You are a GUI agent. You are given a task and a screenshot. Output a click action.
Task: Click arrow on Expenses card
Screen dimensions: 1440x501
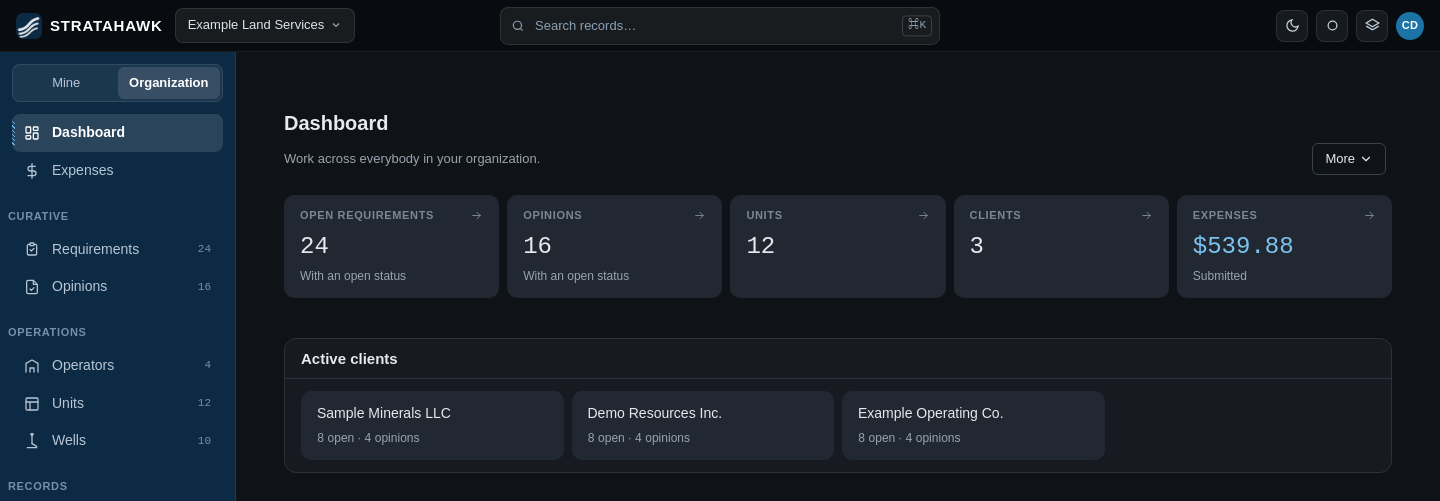(1370, 215)
